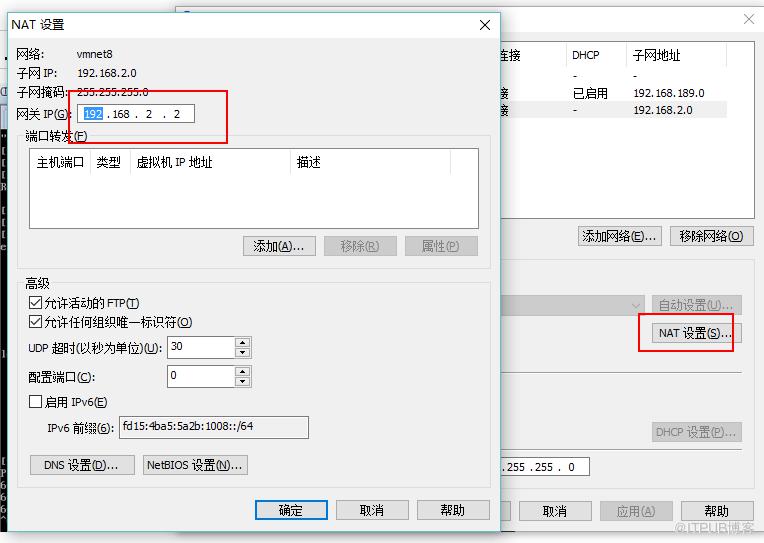
Task: Decrease 配置端口 with down arrow
Action: coord(243,382)
